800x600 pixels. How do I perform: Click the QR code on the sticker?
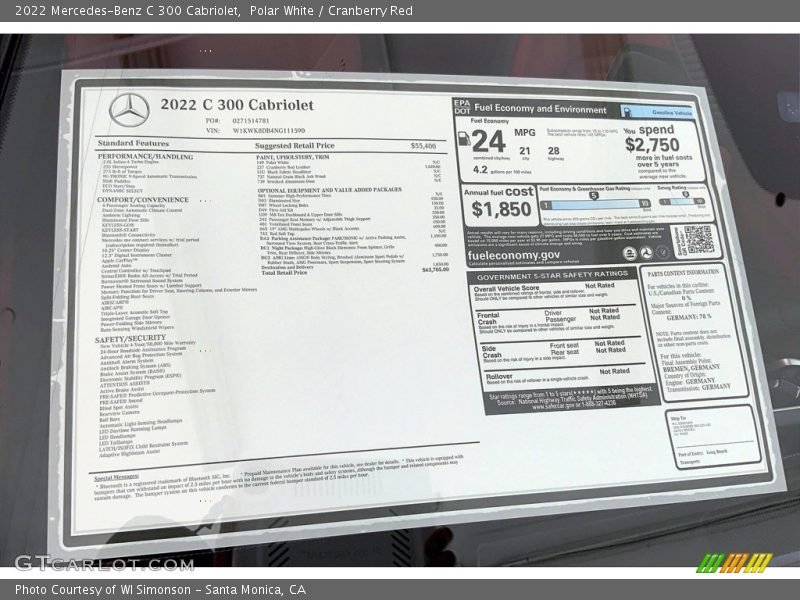pos(698,239)
